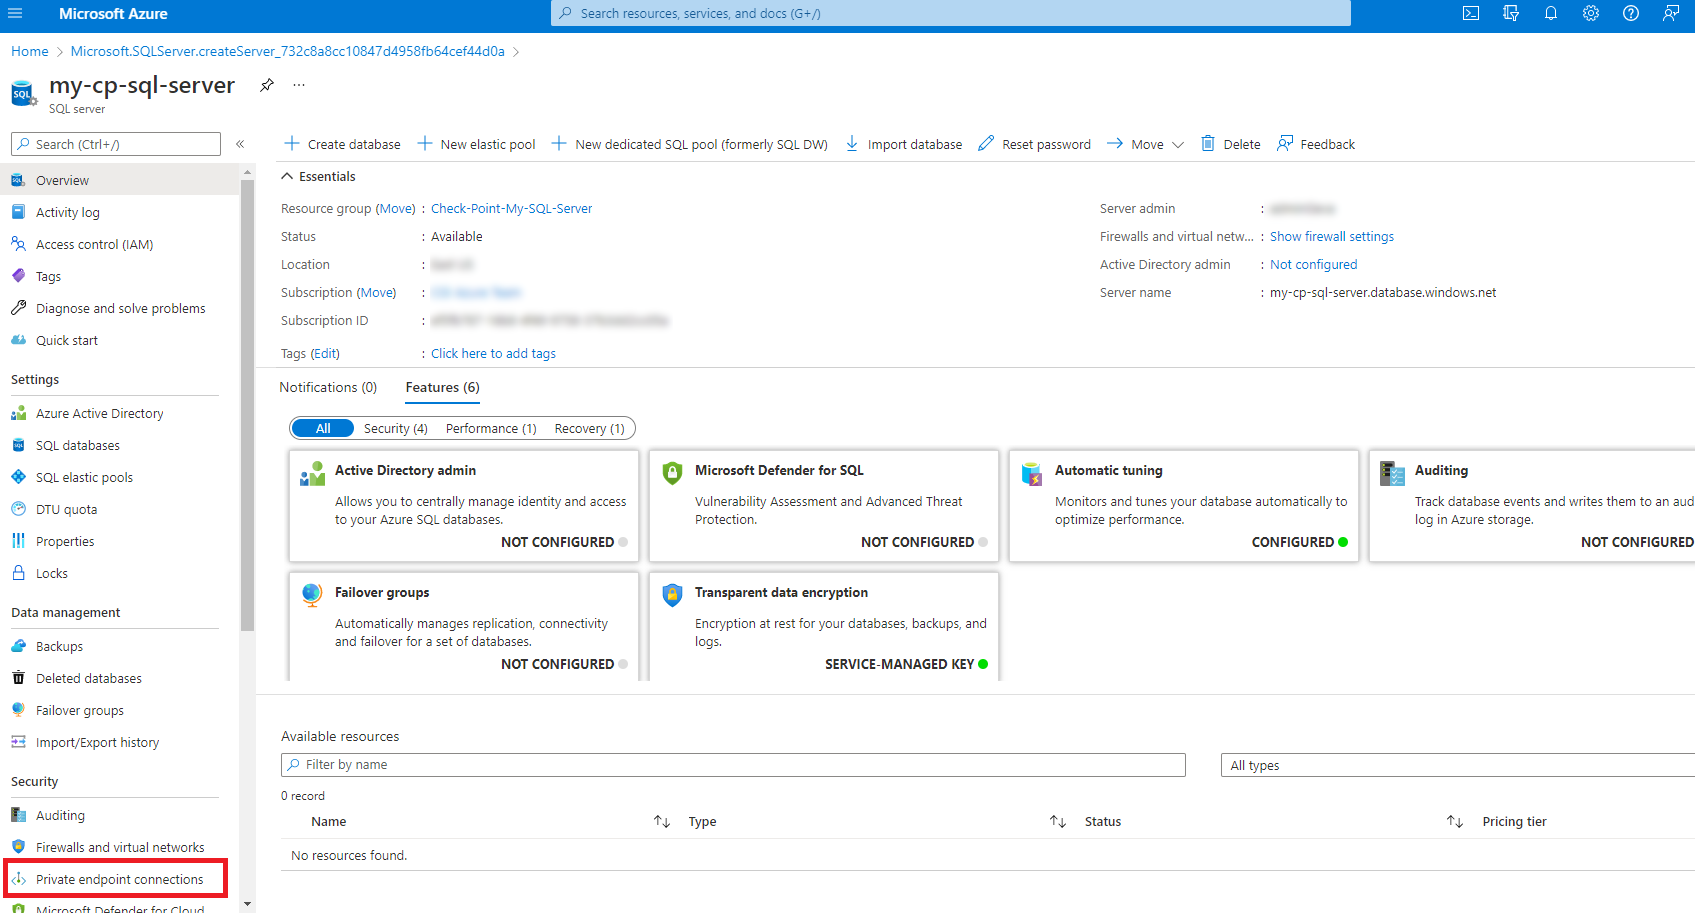Collapse the left navigation pane

(240, 144)
